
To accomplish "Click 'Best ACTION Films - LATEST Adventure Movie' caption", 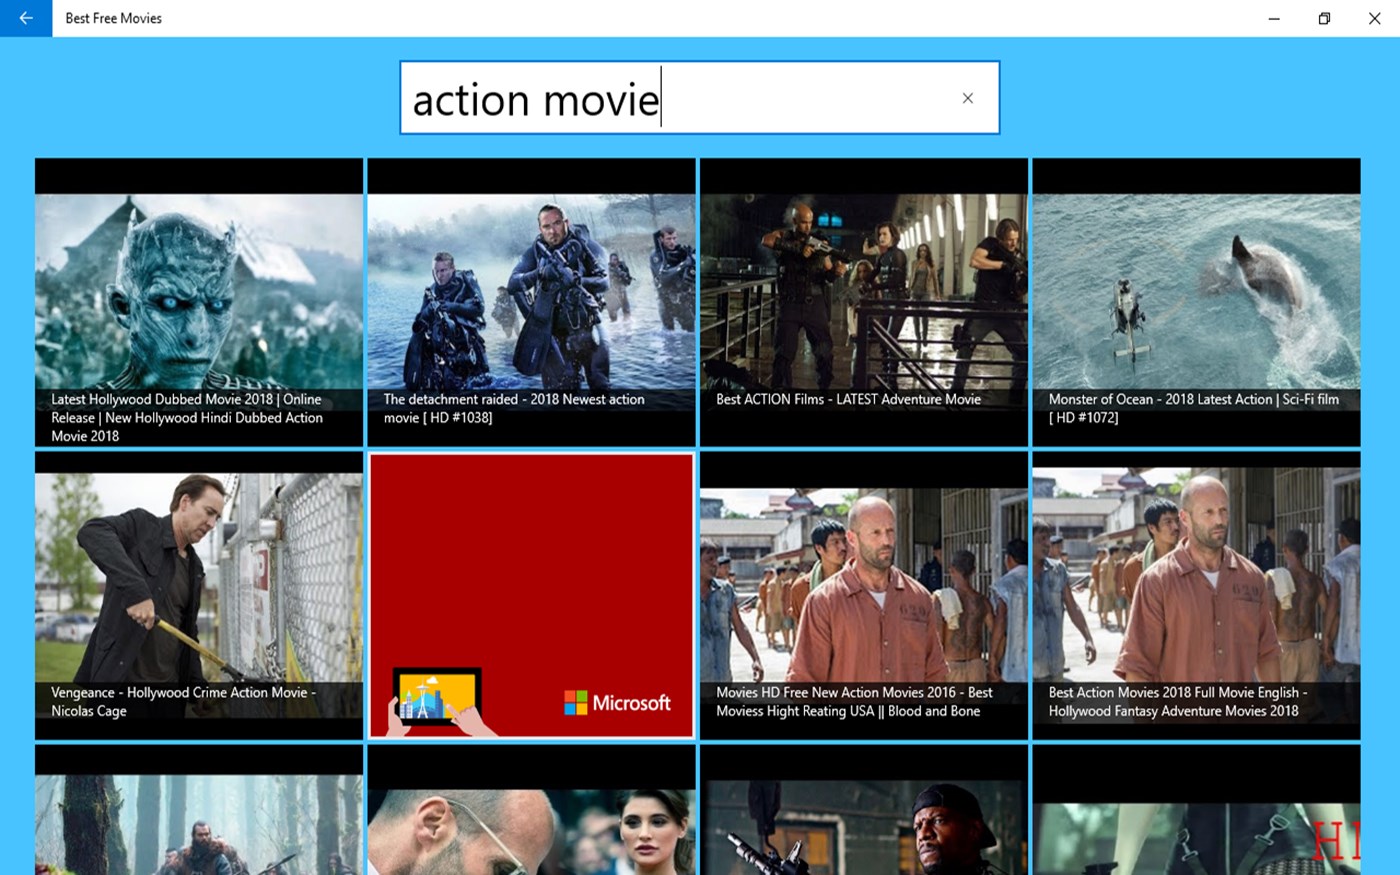I will coord(848,399).
